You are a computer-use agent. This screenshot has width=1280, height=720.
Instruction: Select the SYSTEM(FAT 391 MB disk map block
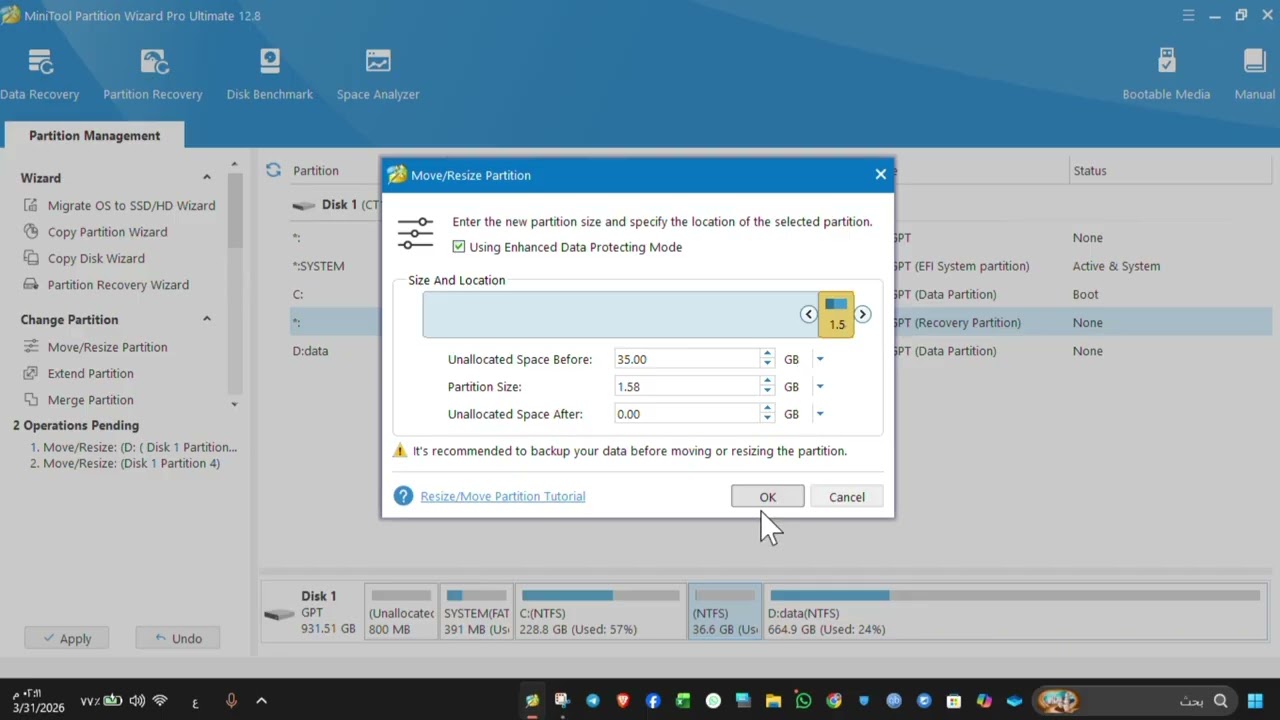pos(476,612)
